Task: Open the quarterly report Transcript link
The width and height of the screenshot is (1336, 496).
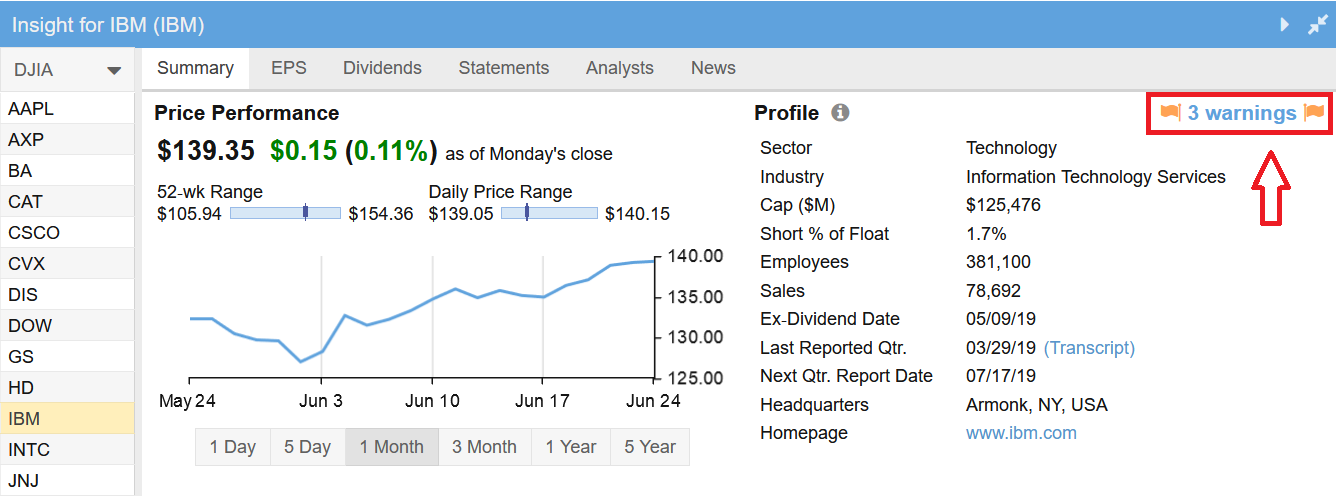Action: 1089,348
